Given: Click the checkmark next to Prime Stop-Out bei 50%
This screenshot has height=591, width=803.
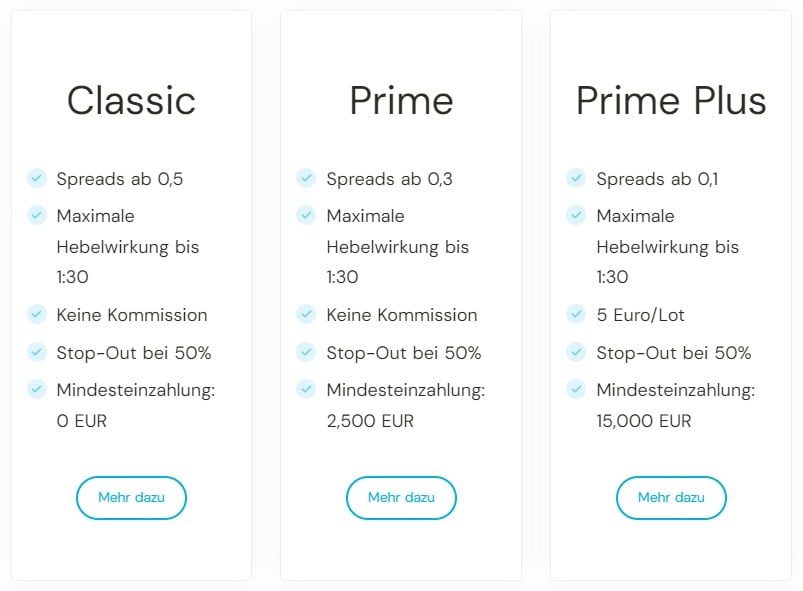Looking at the screenshot, I should (306, 352).
